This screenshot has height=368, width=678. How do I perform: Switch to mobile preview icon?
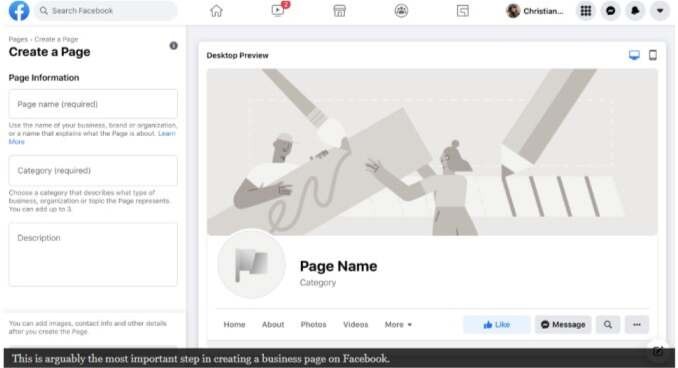(x=653, y=55)
